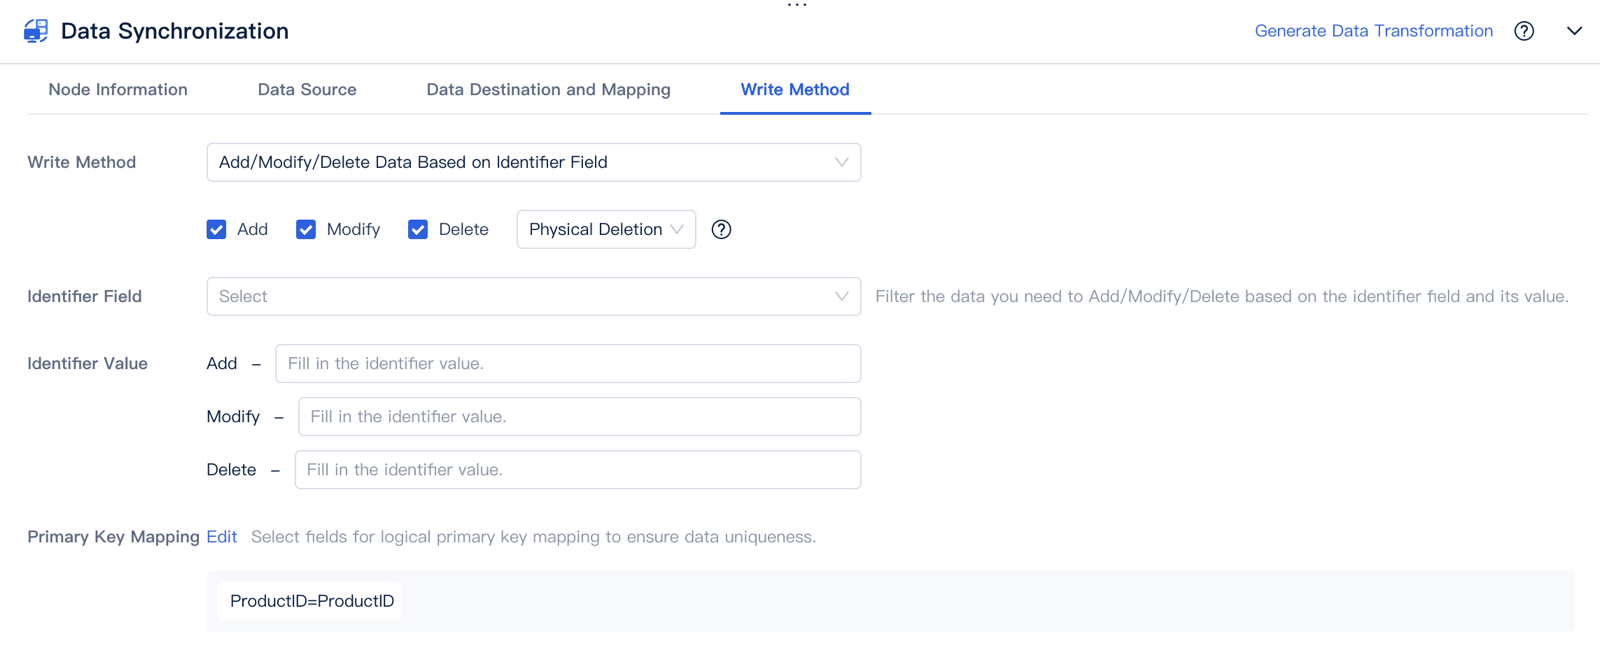Image resolution: width=1600 pixels, height=646 pixels.
Task: Focus the Add identifier value field
Action: pos(568,363)
